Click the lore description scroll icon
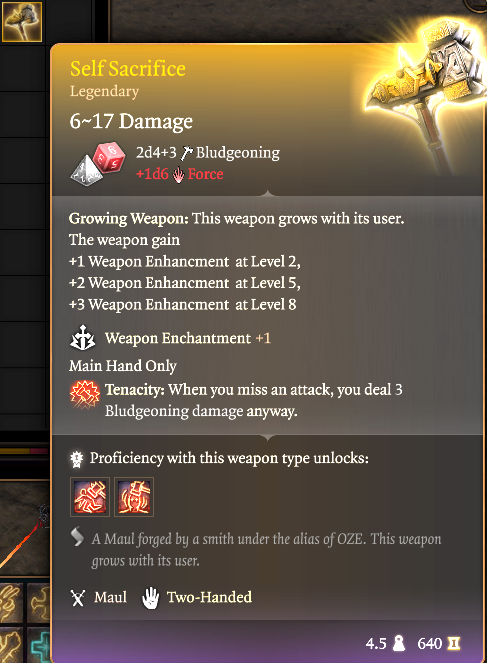This screenshot has height=663, width=487. click(77, 537)
